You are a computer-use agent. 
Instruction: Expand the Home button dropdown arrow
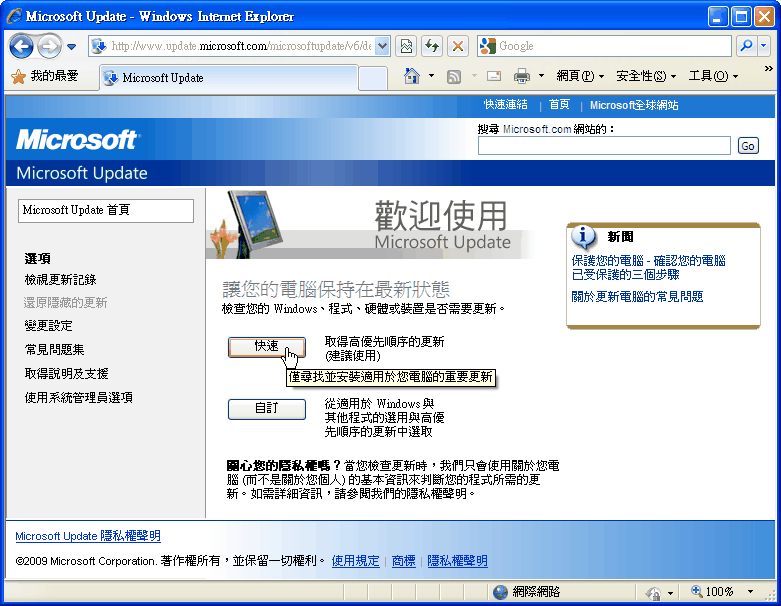click(431, 76)
